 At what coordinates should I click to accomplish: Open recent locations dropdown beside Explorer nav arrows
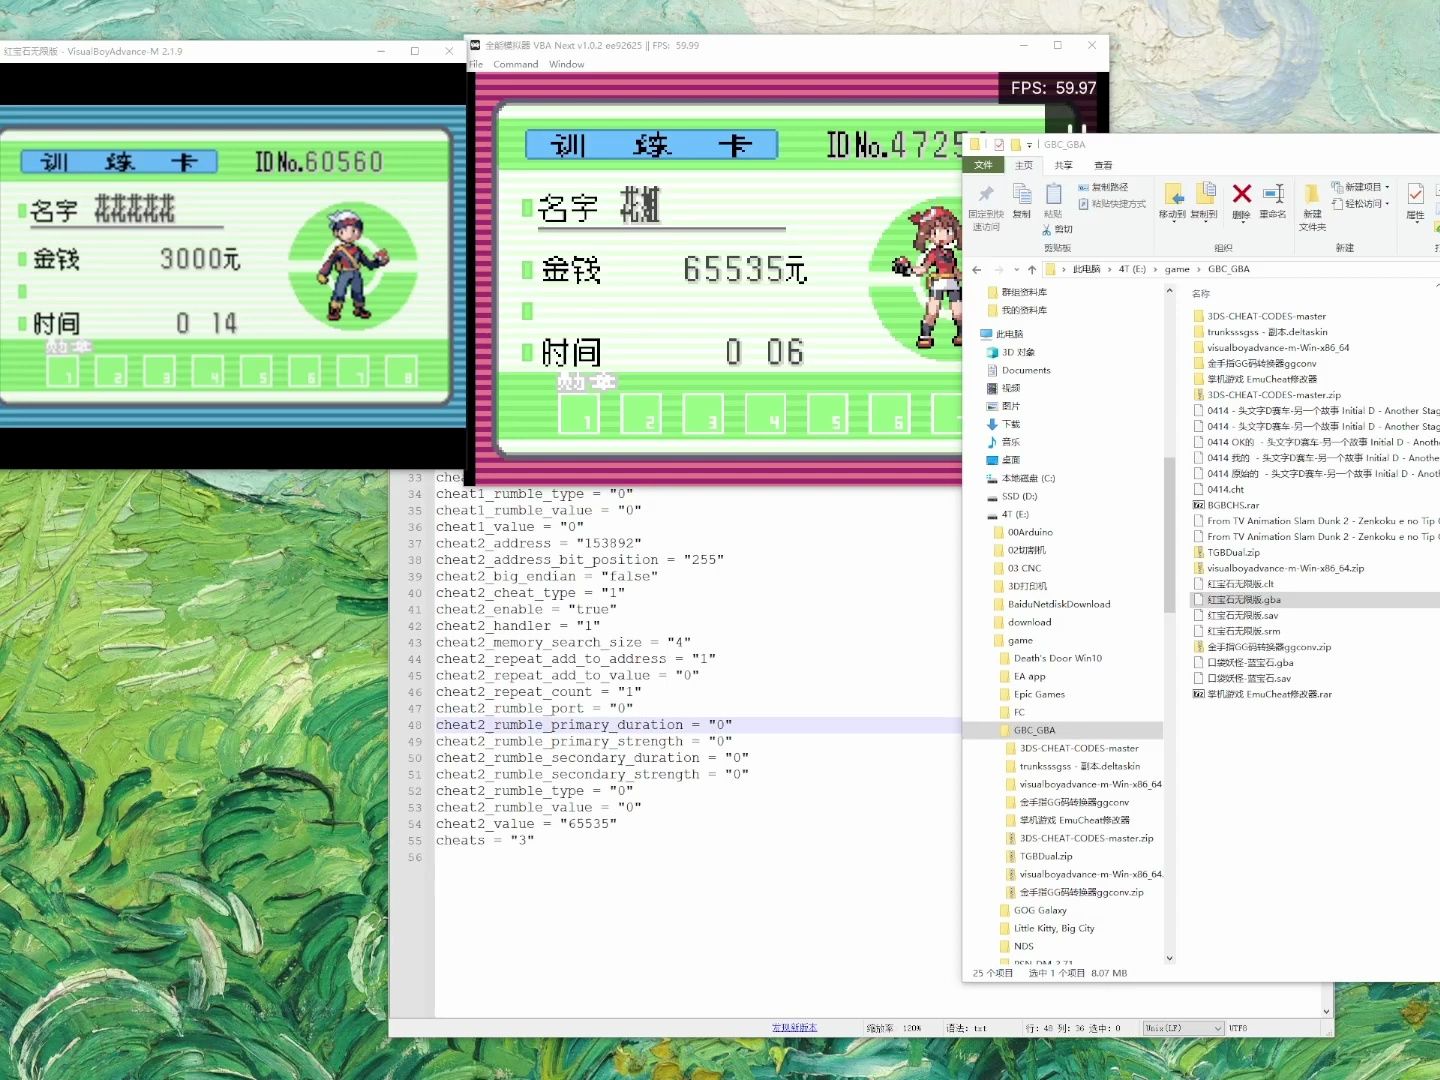[1016, 269]
